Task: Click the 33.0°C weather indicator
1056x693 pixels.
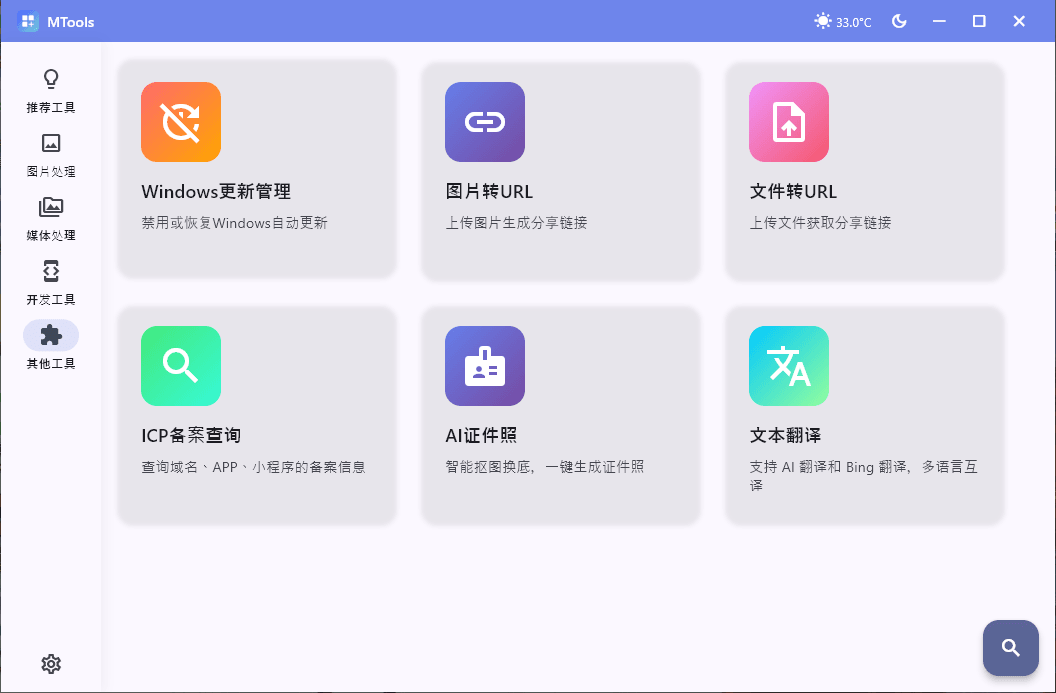Action: pos(843,20)
